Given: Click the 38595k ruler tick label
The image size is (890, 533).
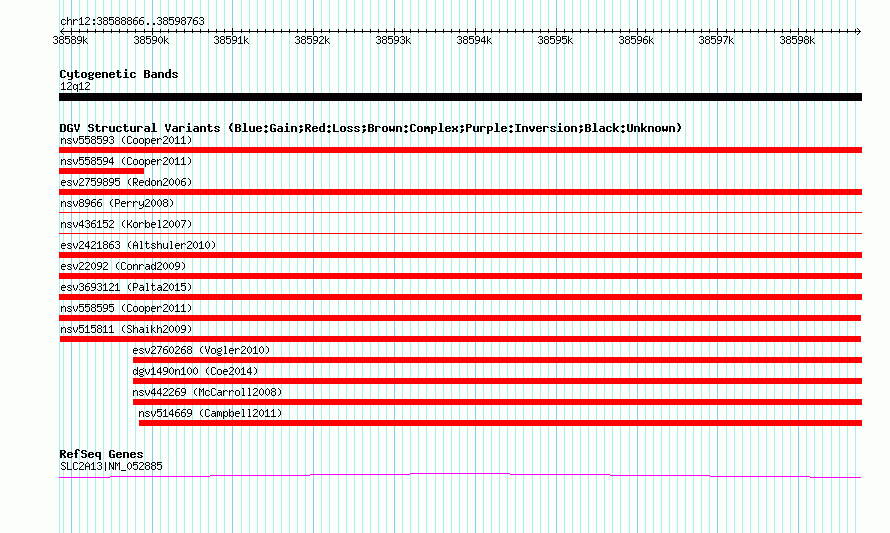Looking at the screenshot, I should [555, 40].
